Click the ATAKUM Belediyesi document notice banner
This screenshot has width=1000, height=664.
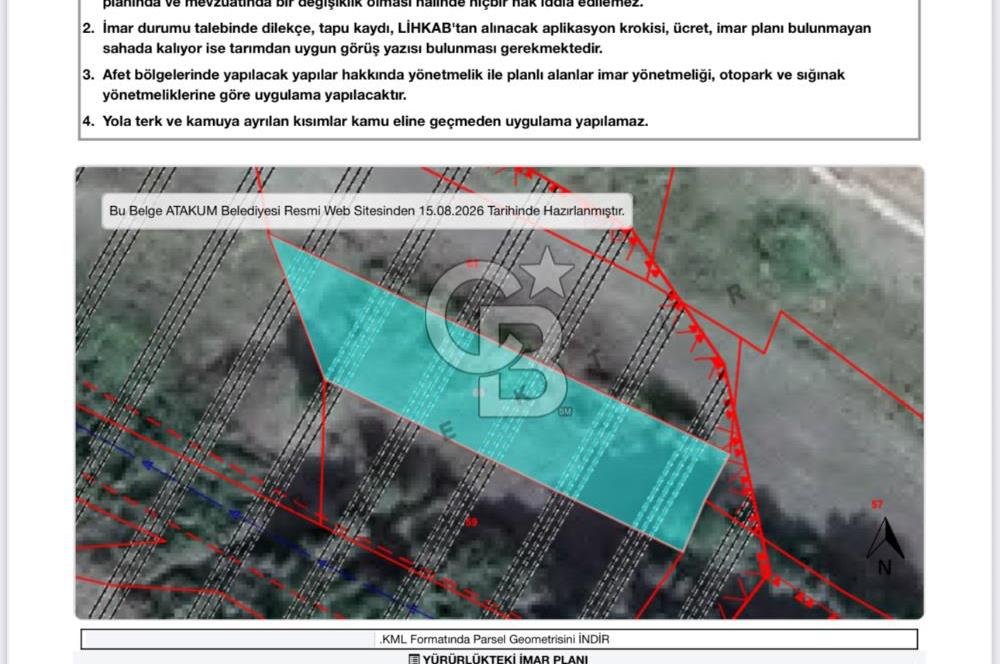(367, 210)
